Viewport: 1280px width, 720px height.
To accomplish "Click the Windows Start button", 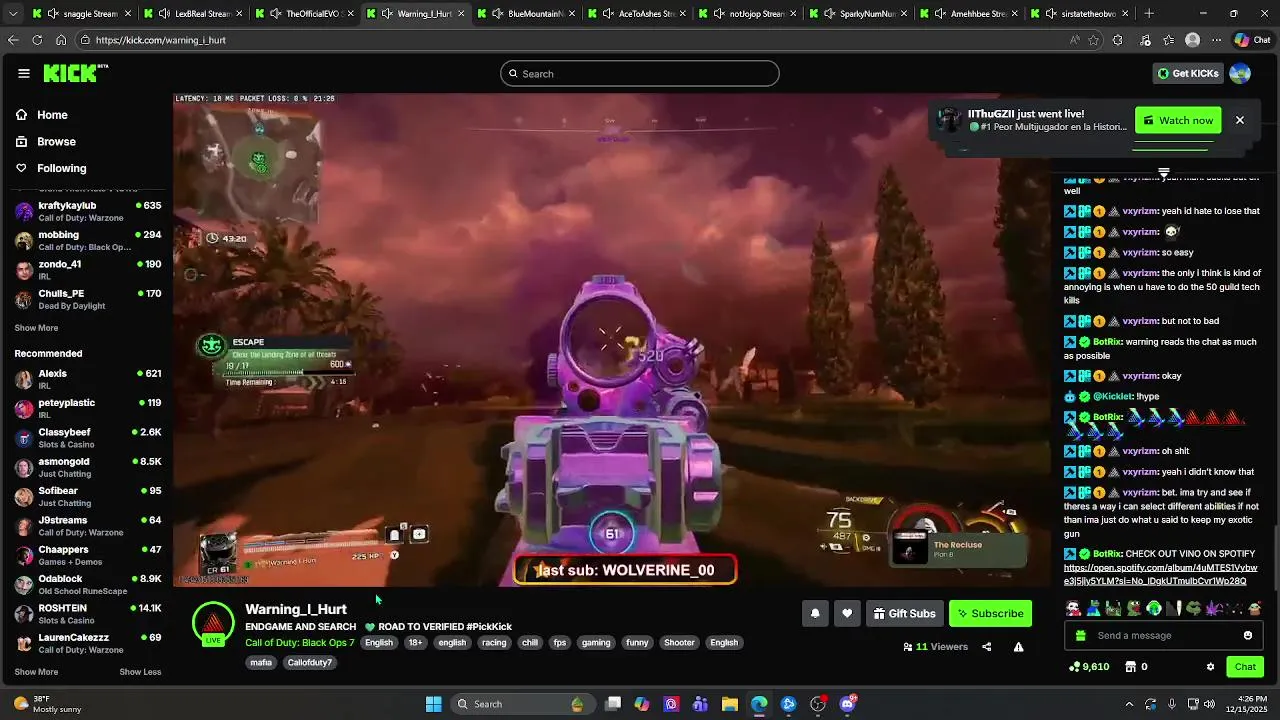I will pyautogui.click(x=434, y=704).
